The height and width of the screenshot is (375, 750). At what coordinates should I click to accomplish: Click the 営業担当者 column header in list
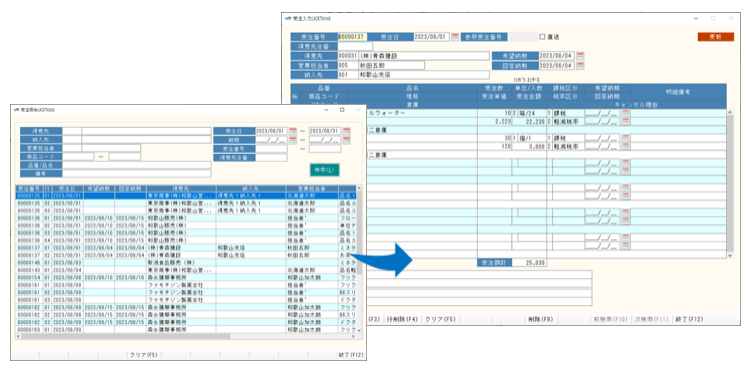tap(312, 188)
